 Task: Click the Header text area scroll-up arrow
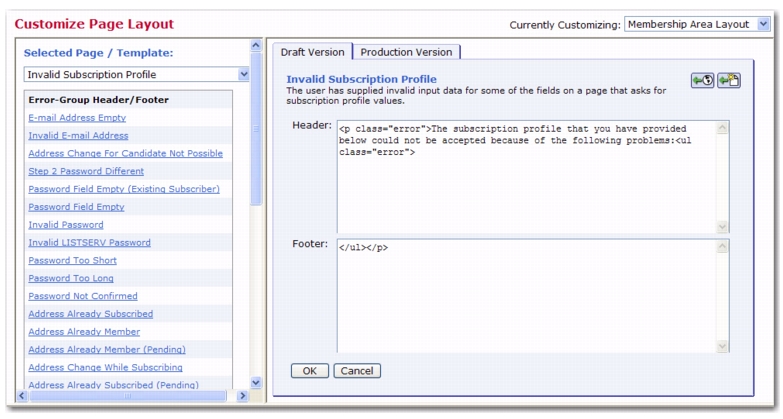pos(723,128)
